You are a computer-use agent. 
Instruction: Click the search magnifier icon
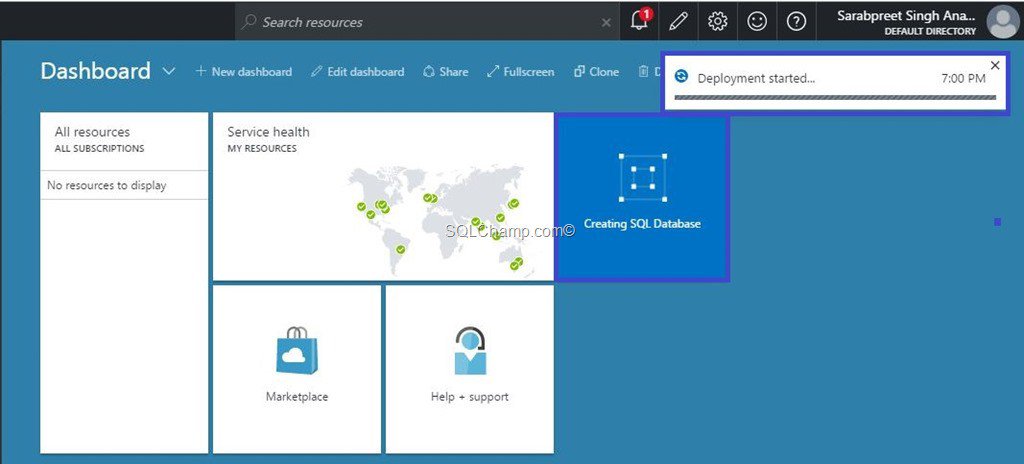[249, 22]
